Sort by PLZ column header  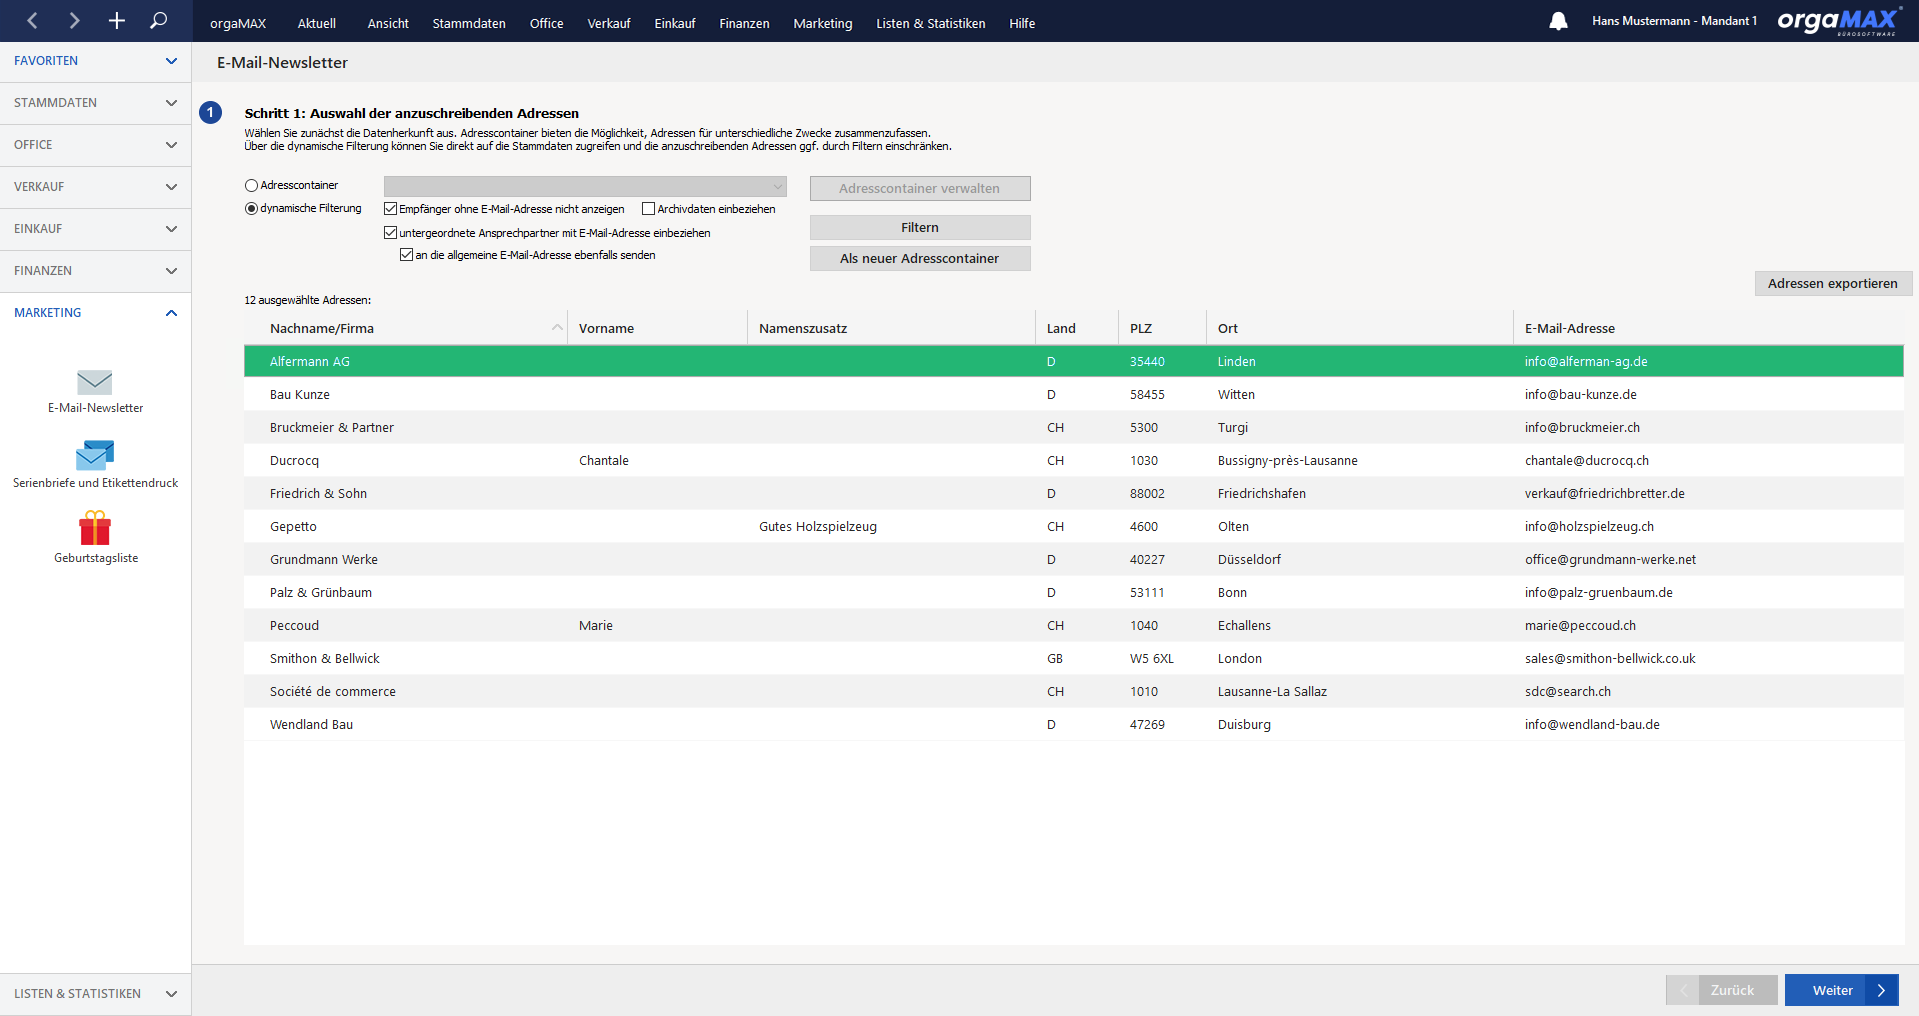(x=1162, y=328)
